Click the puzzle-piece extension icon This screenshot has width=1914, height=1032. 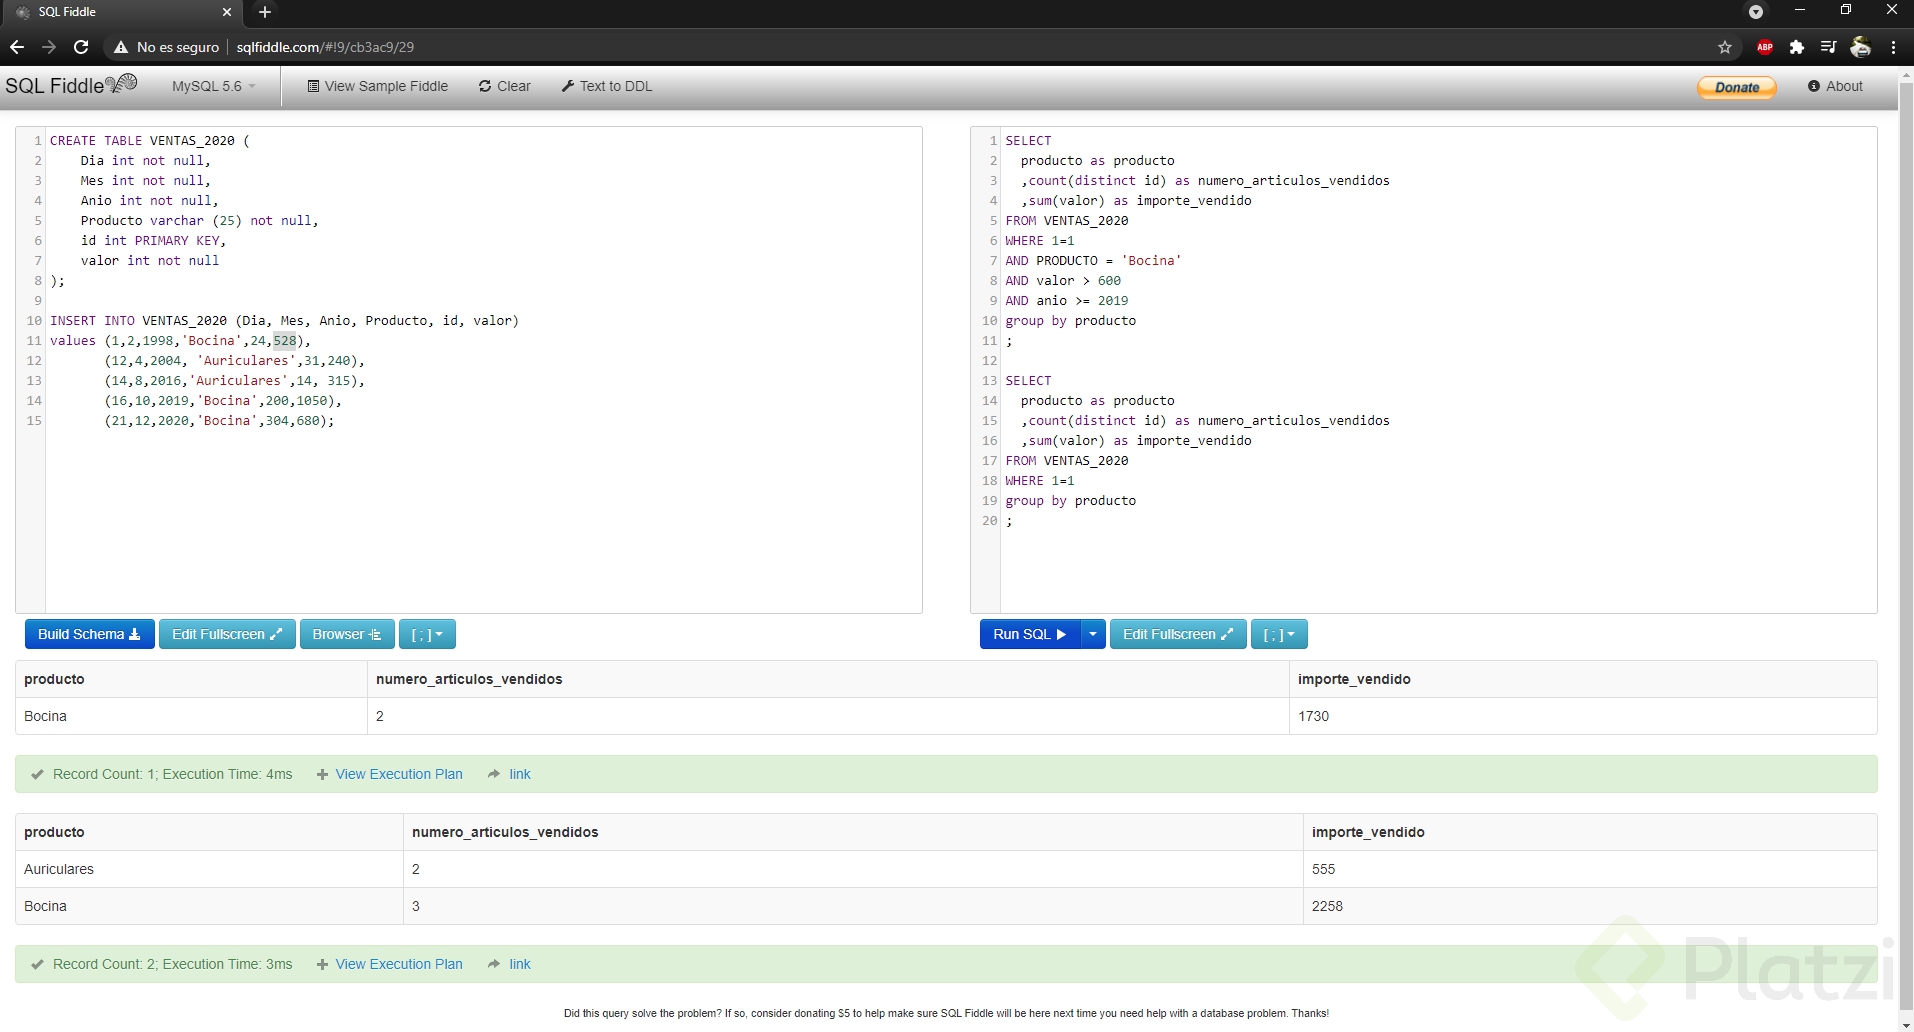tap(1797, 47)
